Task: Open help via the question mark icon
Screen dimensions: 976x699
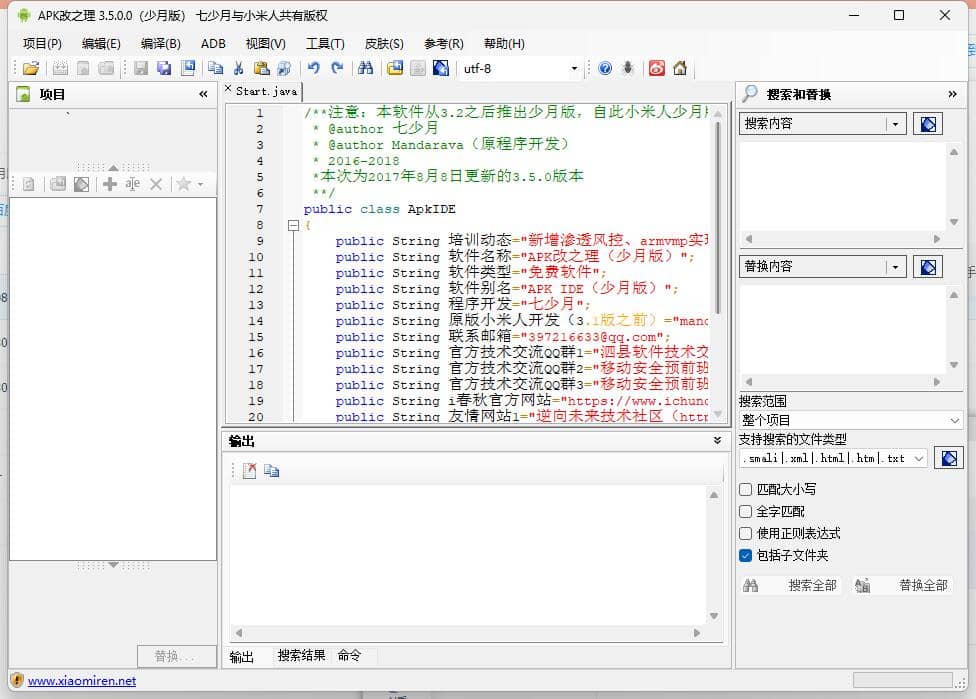Action: pos(605,68)
